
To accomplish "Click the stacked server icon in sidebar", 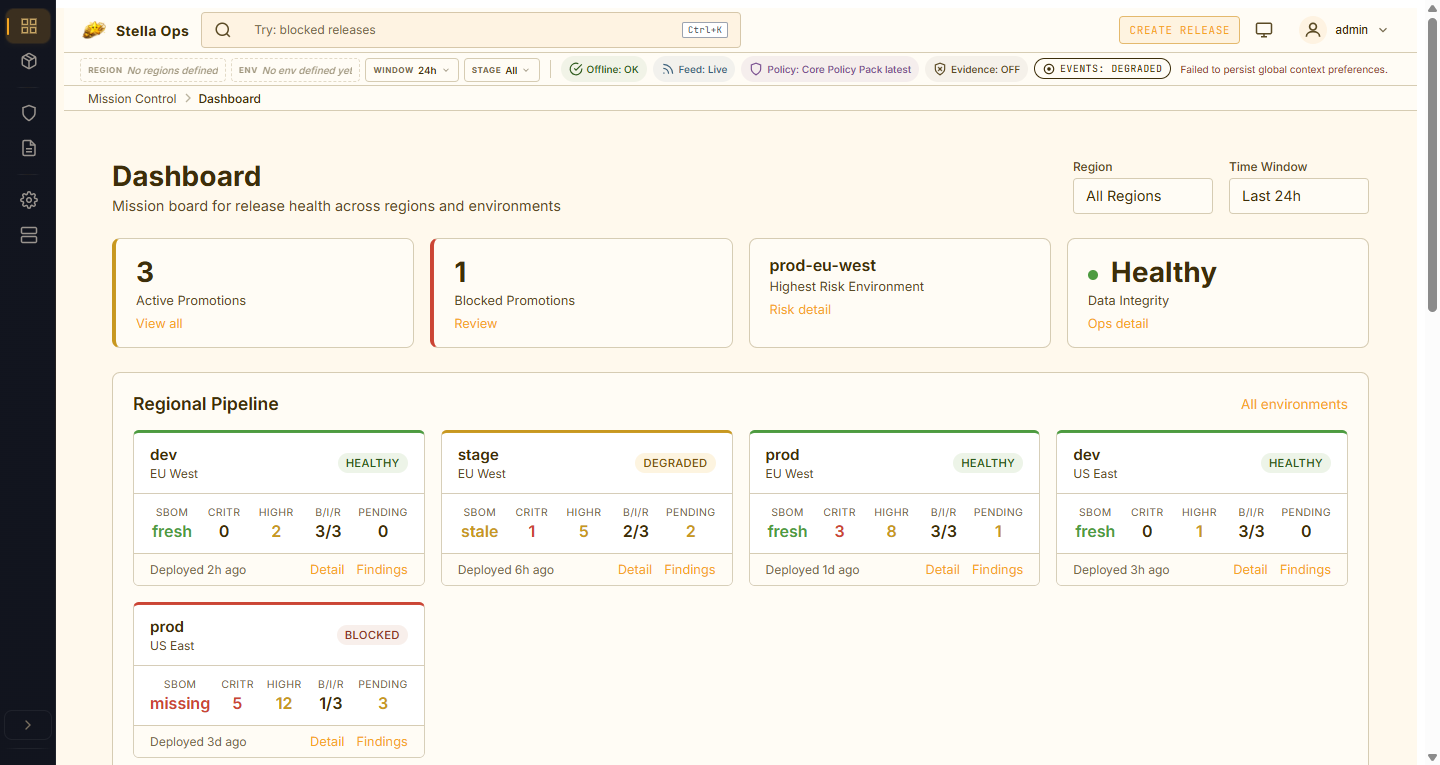I will 29,235.
